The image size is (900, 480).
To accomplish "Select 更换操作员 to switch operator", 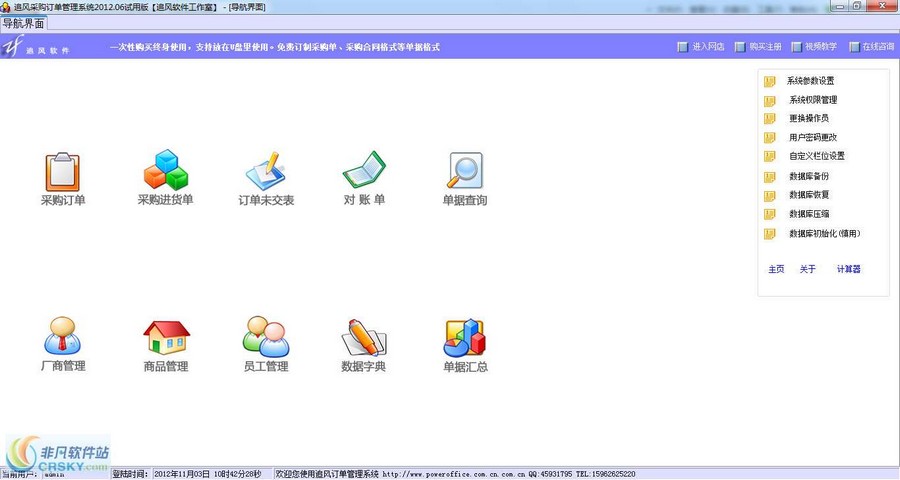I will click(809, 118).
